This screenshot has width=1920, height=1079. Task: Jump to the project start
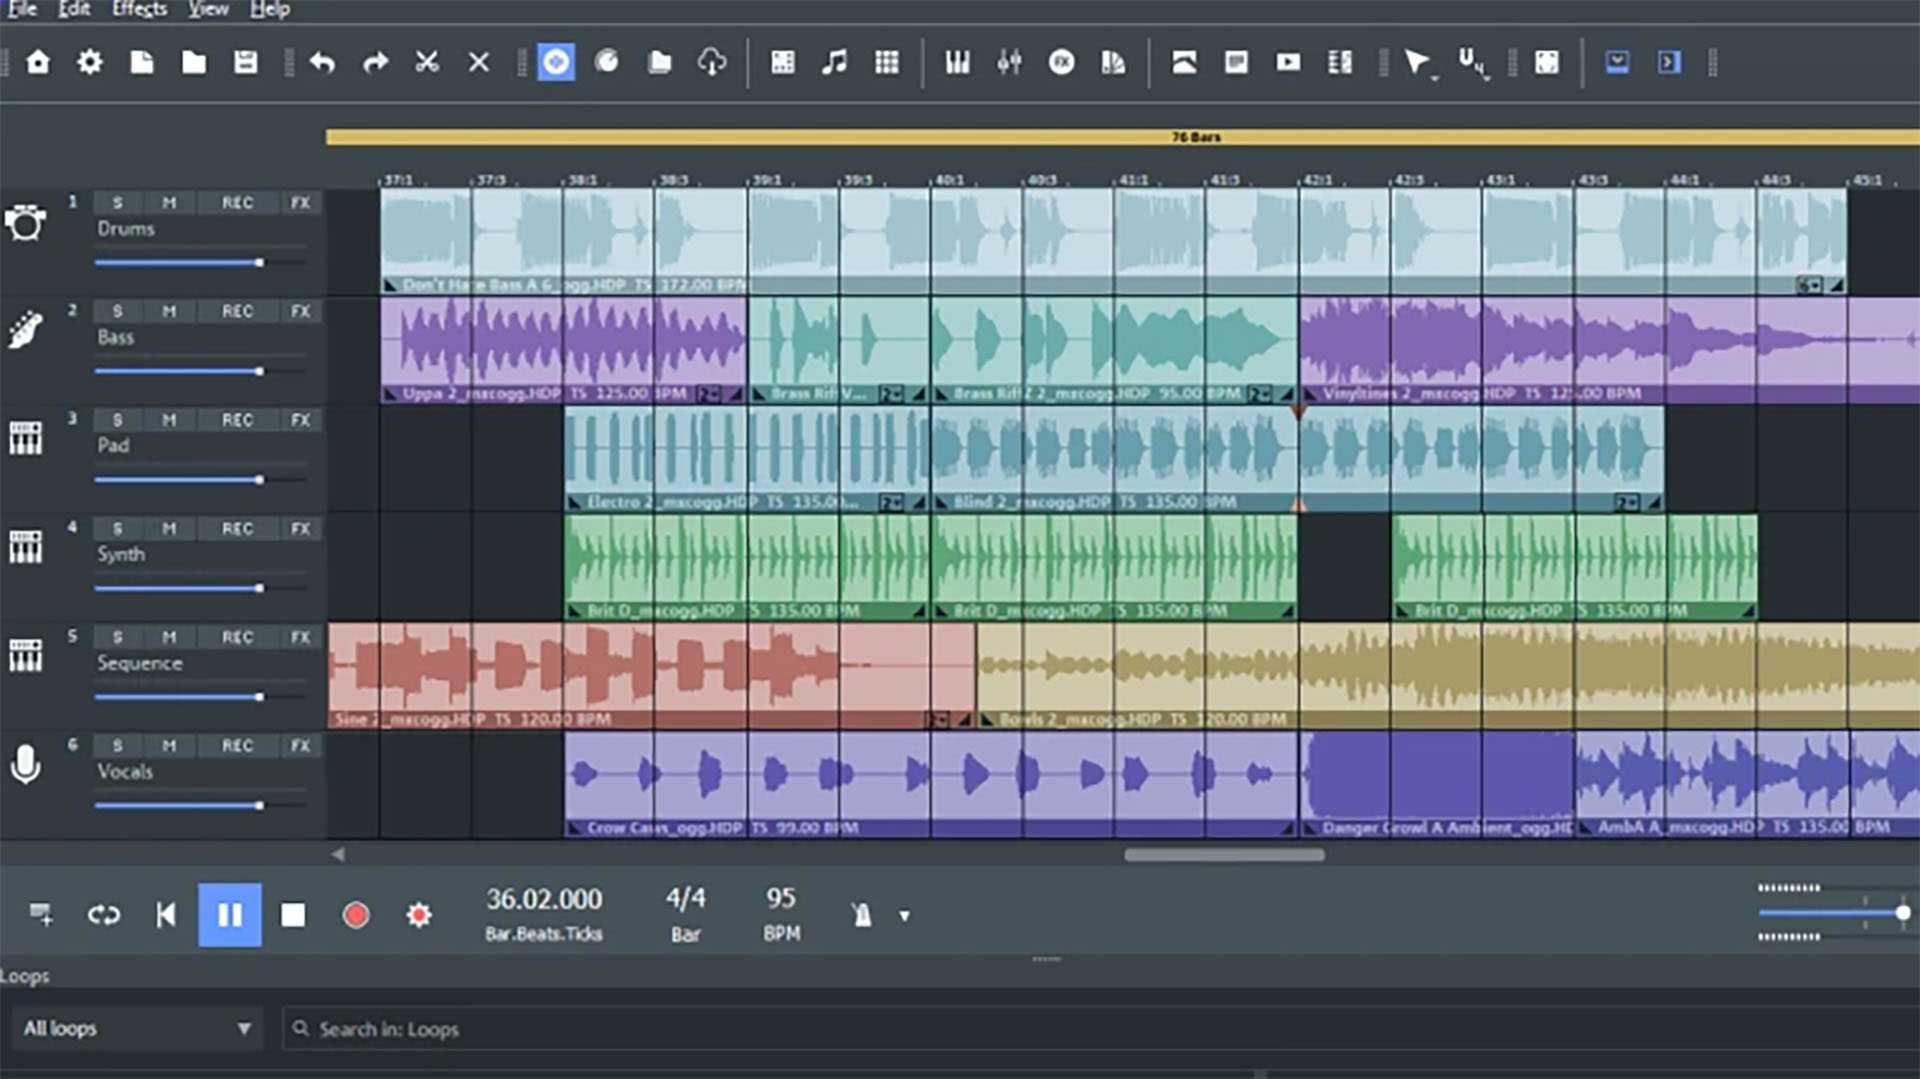(166, 915)
